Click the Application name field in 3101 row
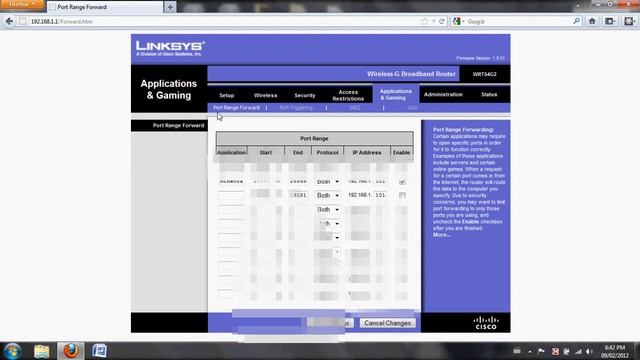640x360 pixels. tap(231, 195)
